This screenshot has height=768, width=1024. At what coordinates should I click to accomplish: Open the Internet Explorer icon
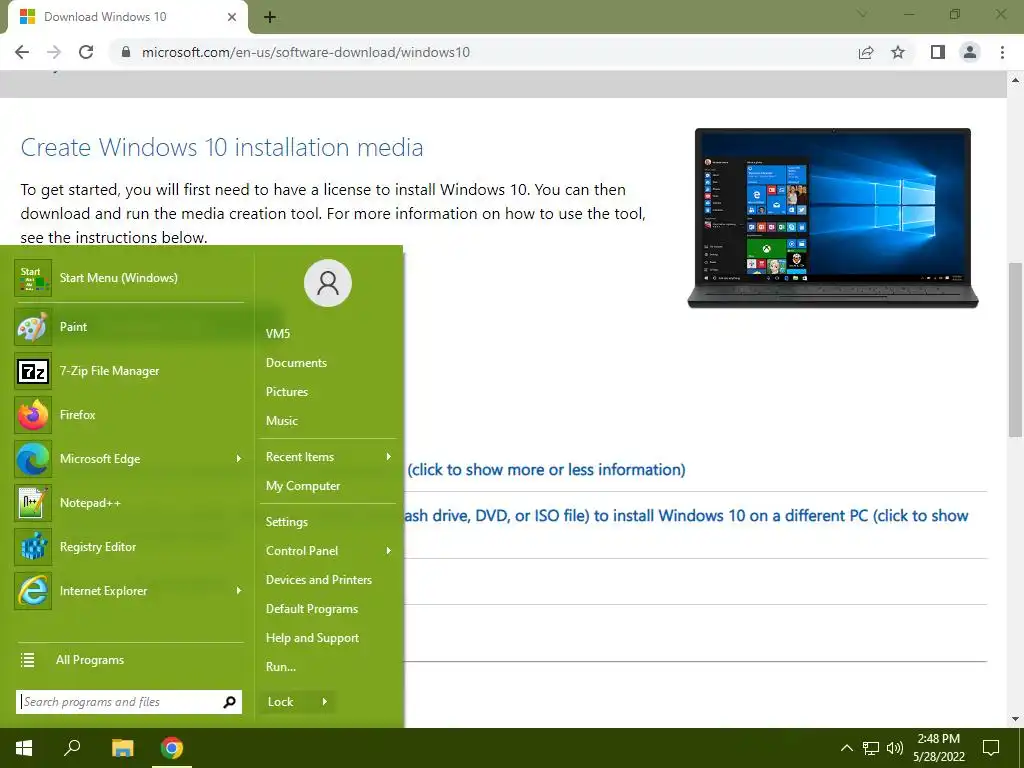point(33,590)
